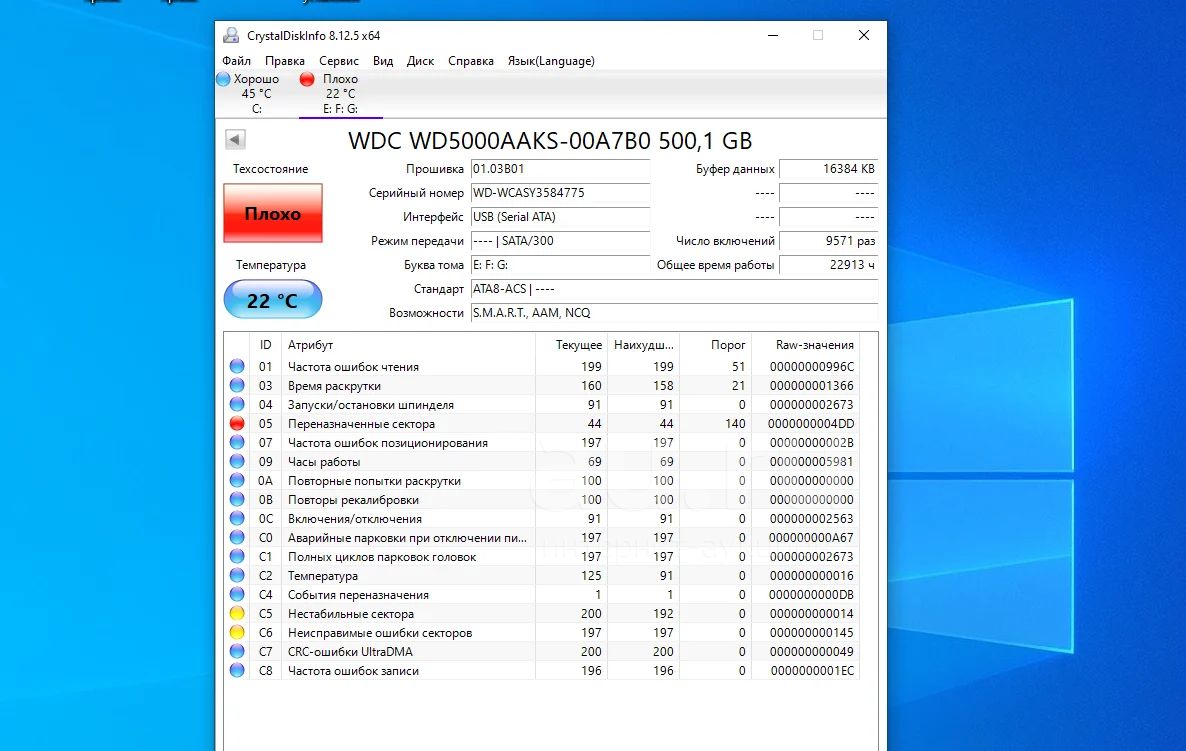Viewport: 1186px width, 751px height.
Task: Click the blue icon for Часы работы
Action: [x=238, y=461]
